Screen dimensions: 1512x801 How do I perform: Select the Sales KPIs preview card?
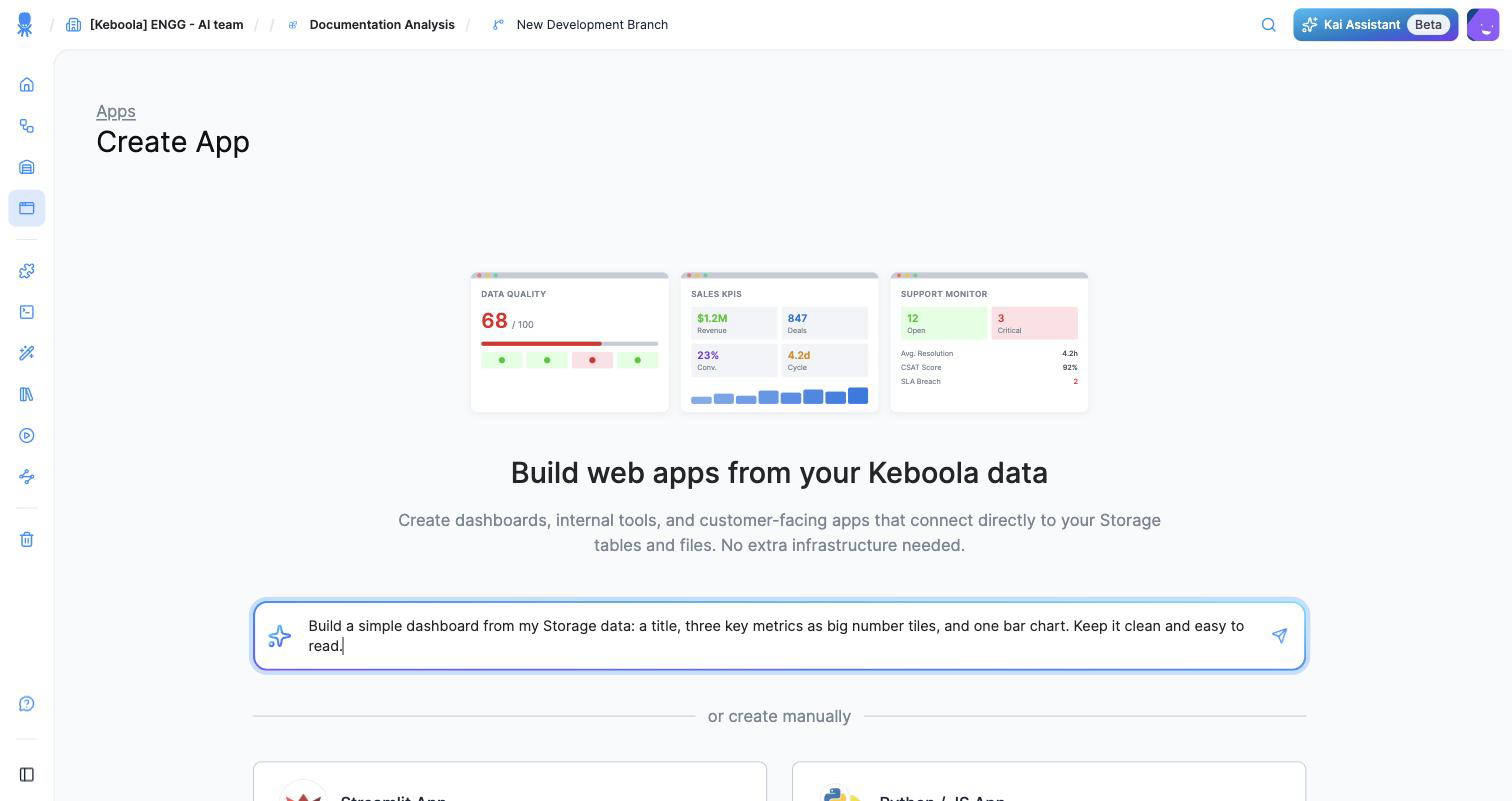pos(780,342)
